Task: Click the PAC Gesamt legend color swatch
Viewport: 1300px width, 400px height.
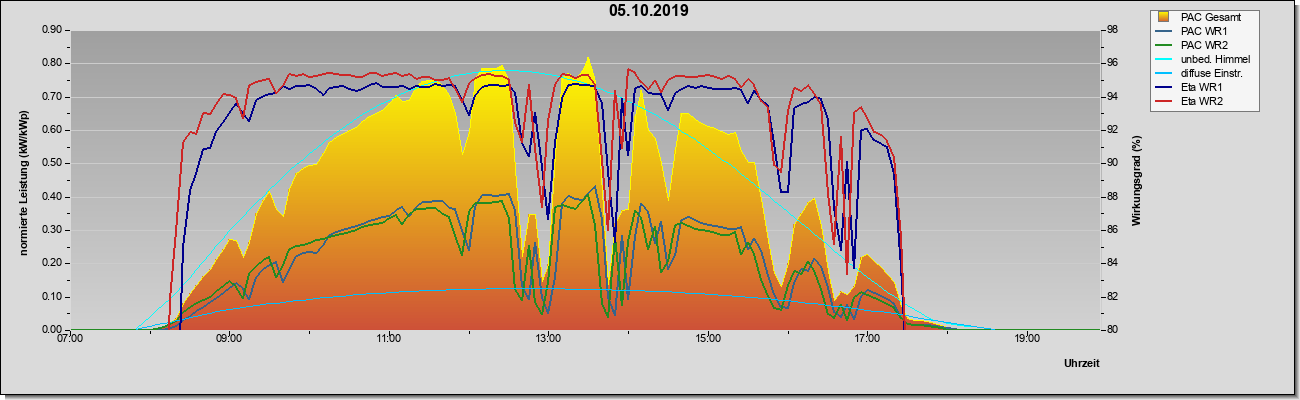Action: (x=1163, y=17)
